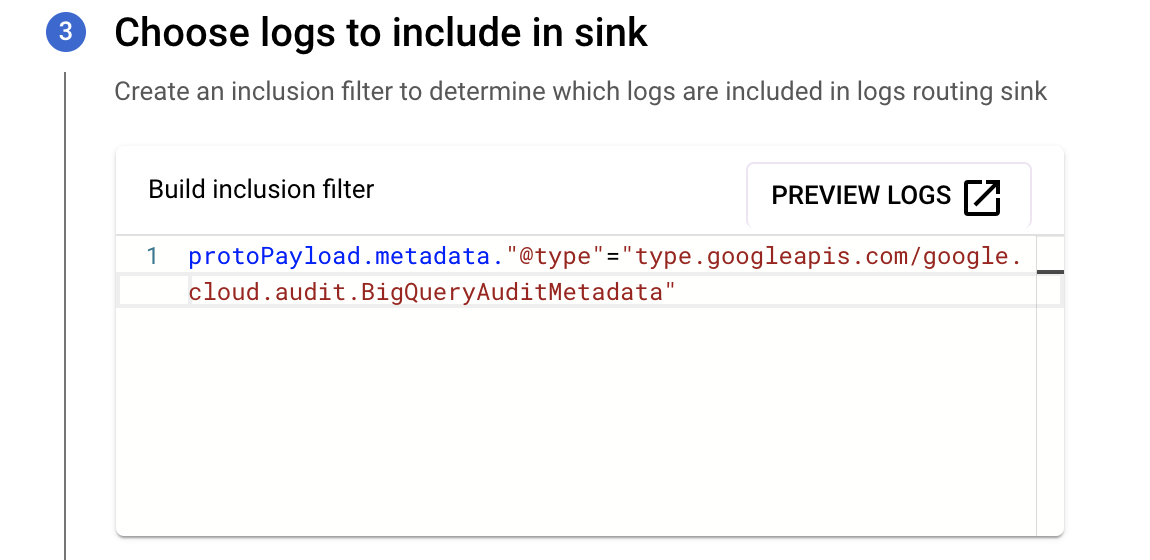This screenshot has height=560, width=1150.
Task: Place cursor on protoPayload.metadata in the filter
Action: [341, 257]
